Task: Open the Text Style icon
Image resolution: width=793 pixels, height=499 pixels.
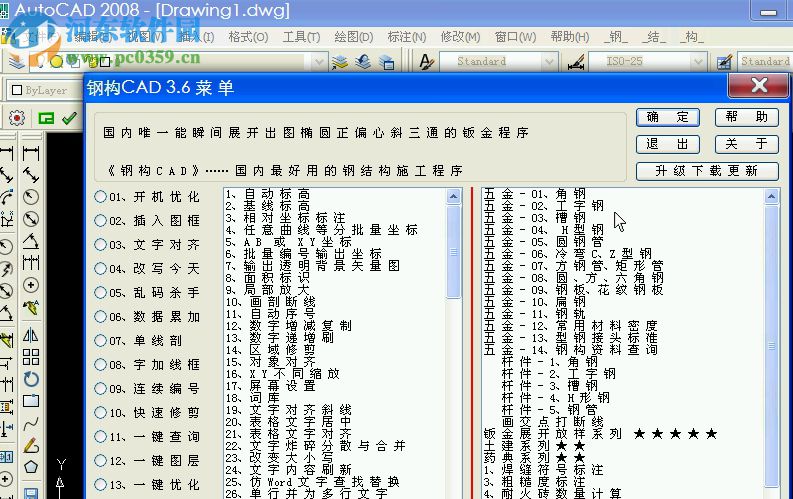Action: coord(426,62)
